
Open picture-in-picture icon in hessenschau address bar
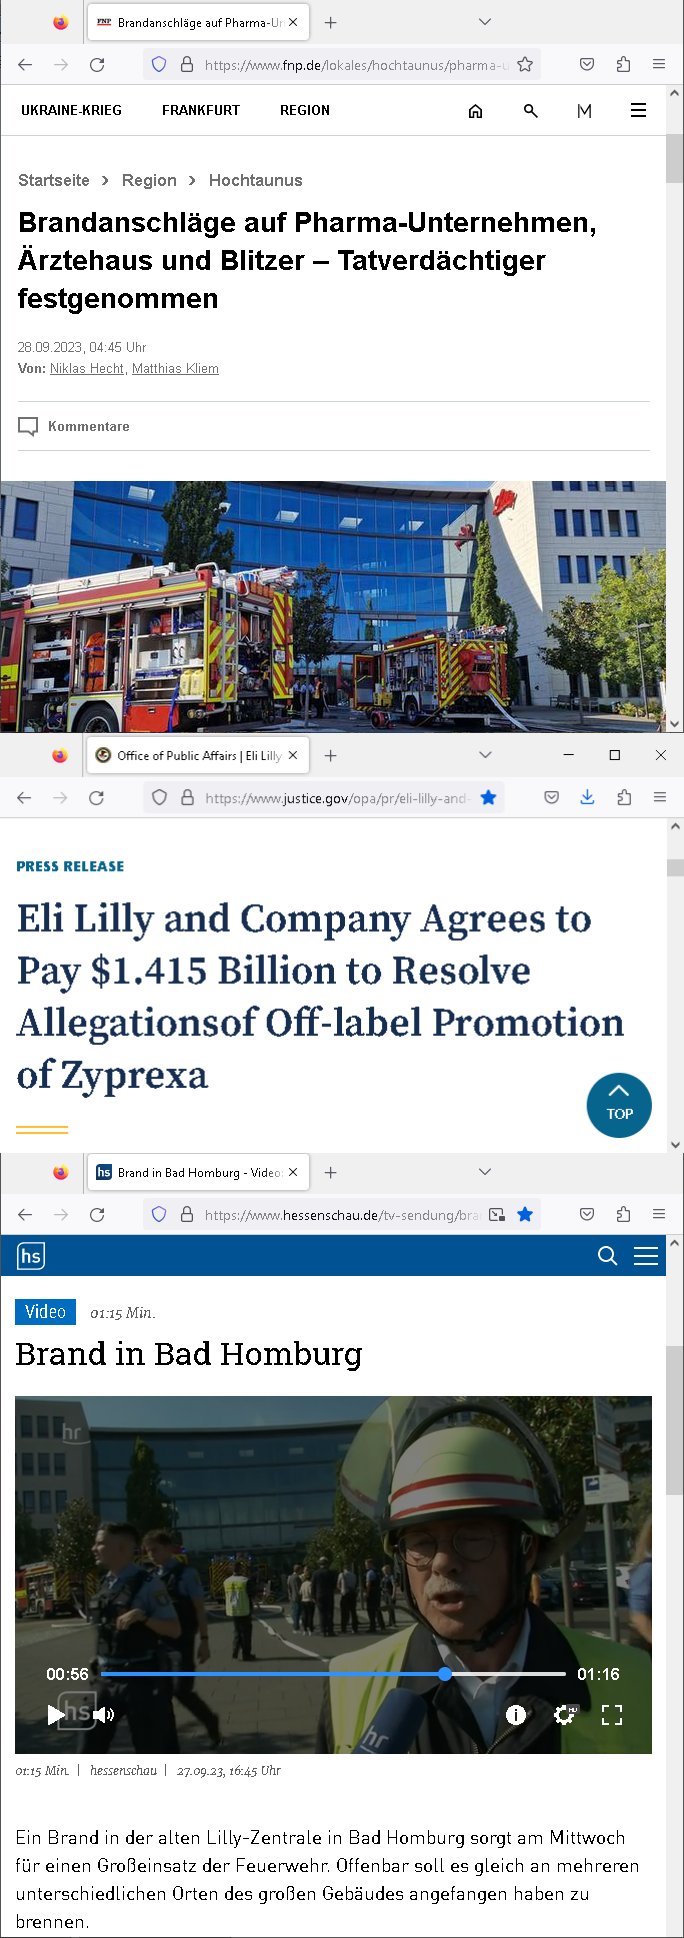click(497, 1215)
